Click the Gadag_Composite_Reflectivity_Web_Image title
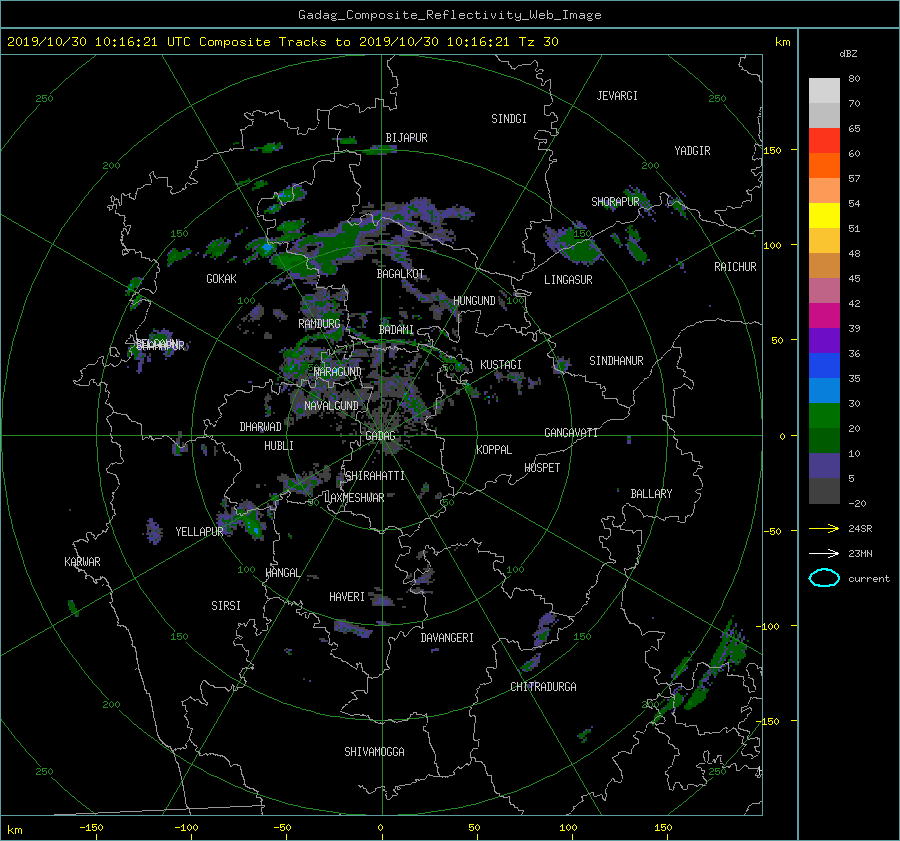Screen dimensions: 900x841 [x=449, y=15]
